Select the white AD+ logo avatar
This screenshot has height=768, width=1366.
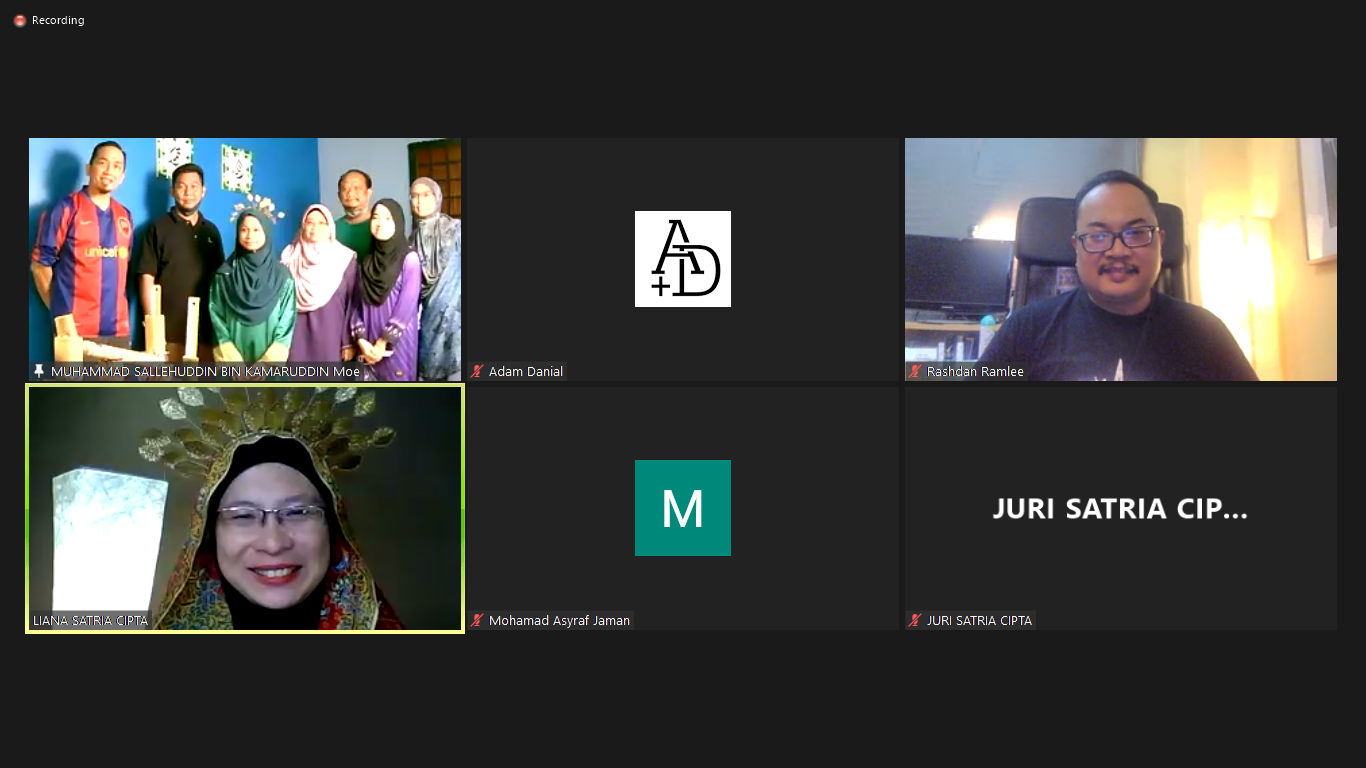(x=683, y=259)
